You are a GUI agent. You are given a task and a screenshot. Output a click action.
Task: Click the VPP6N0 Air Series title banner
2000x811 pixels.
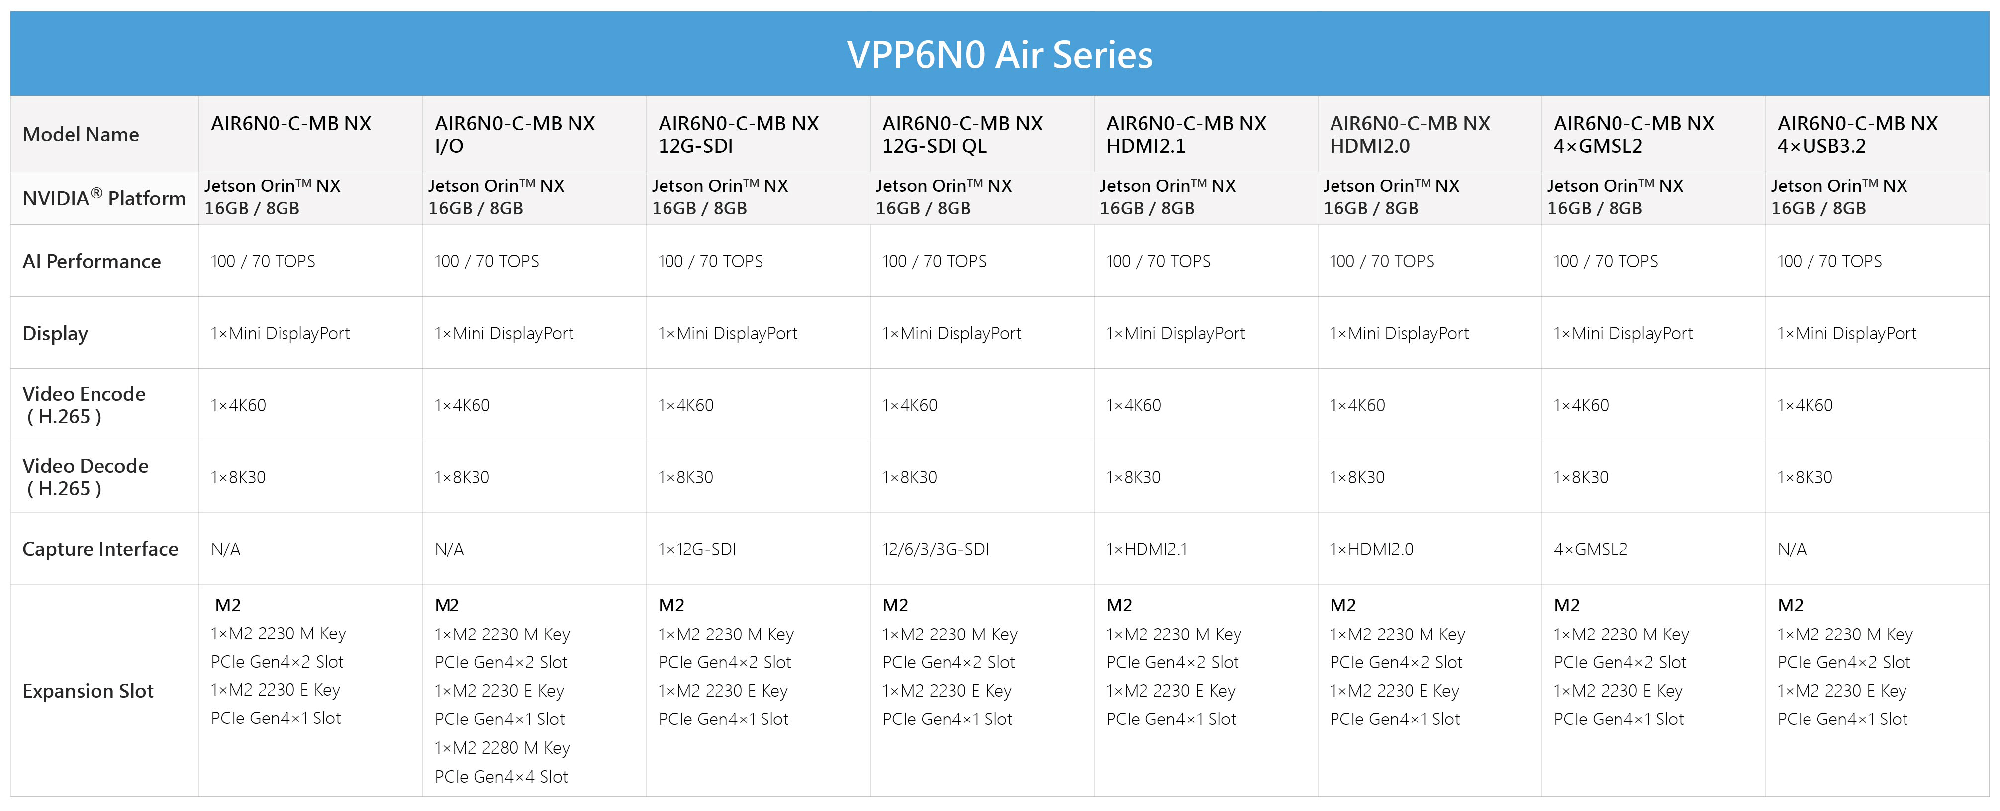1000,54
